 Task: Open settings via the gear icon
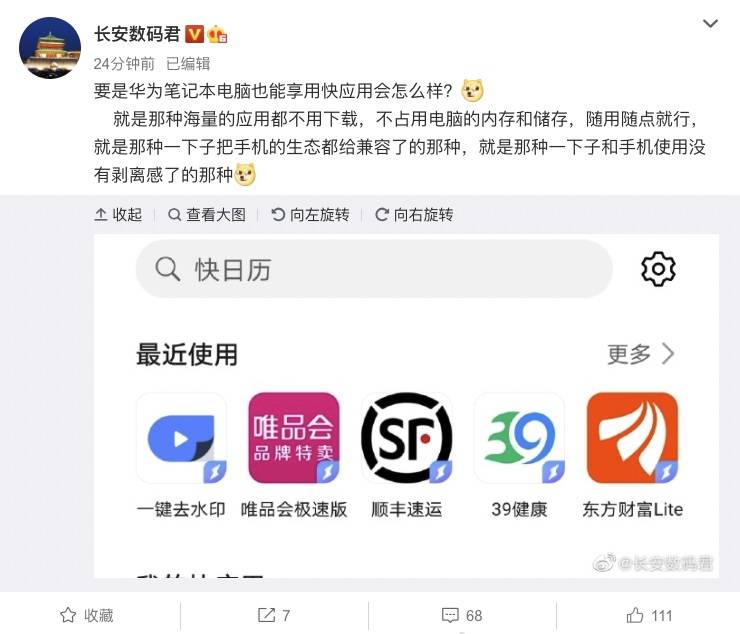point(658,269)
